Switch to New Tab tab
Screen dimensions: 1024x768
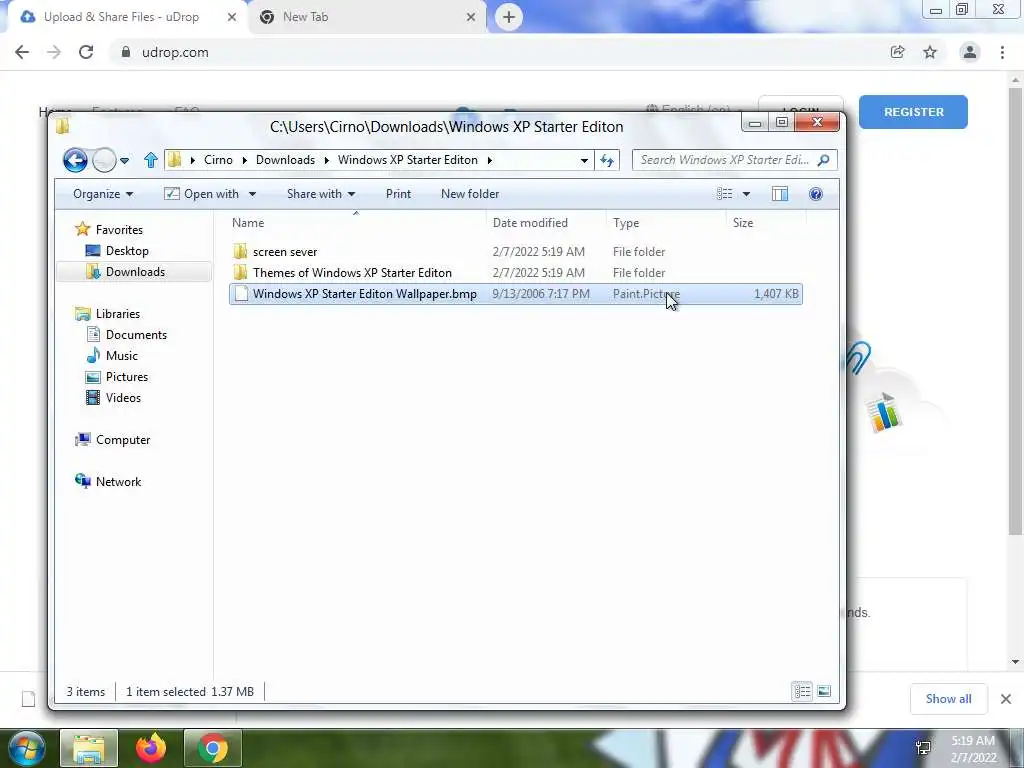tap(369, 17)
